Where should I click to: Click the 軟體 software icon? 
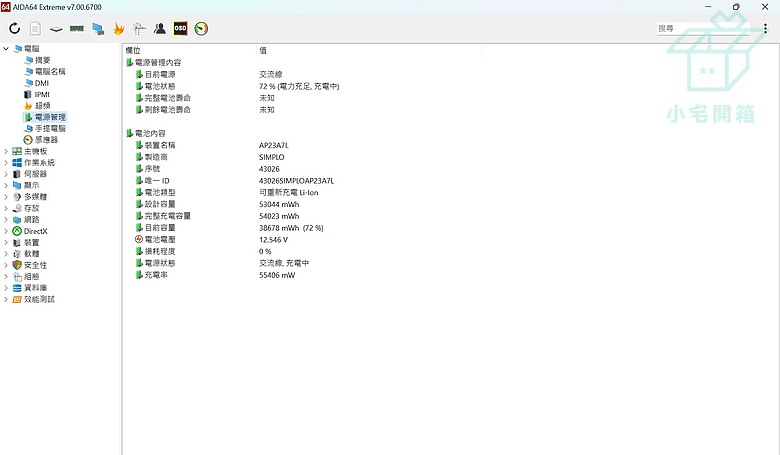pyautogui.click(x=17, y=254)
